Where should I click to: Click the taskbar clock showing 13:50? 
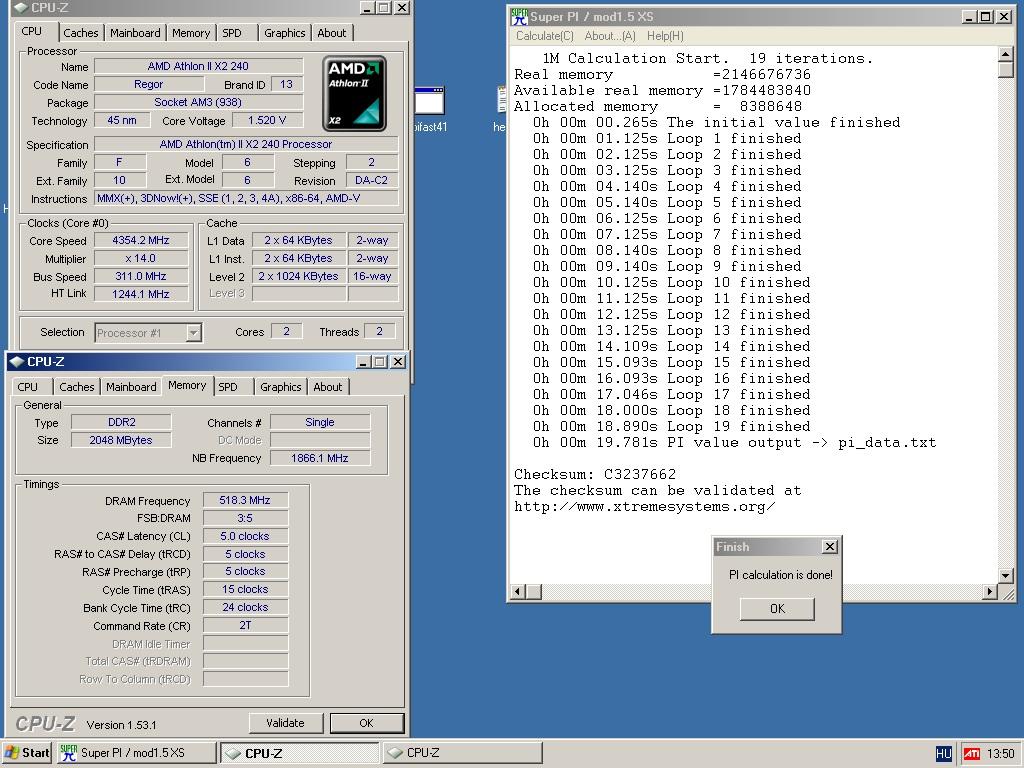1001,754
